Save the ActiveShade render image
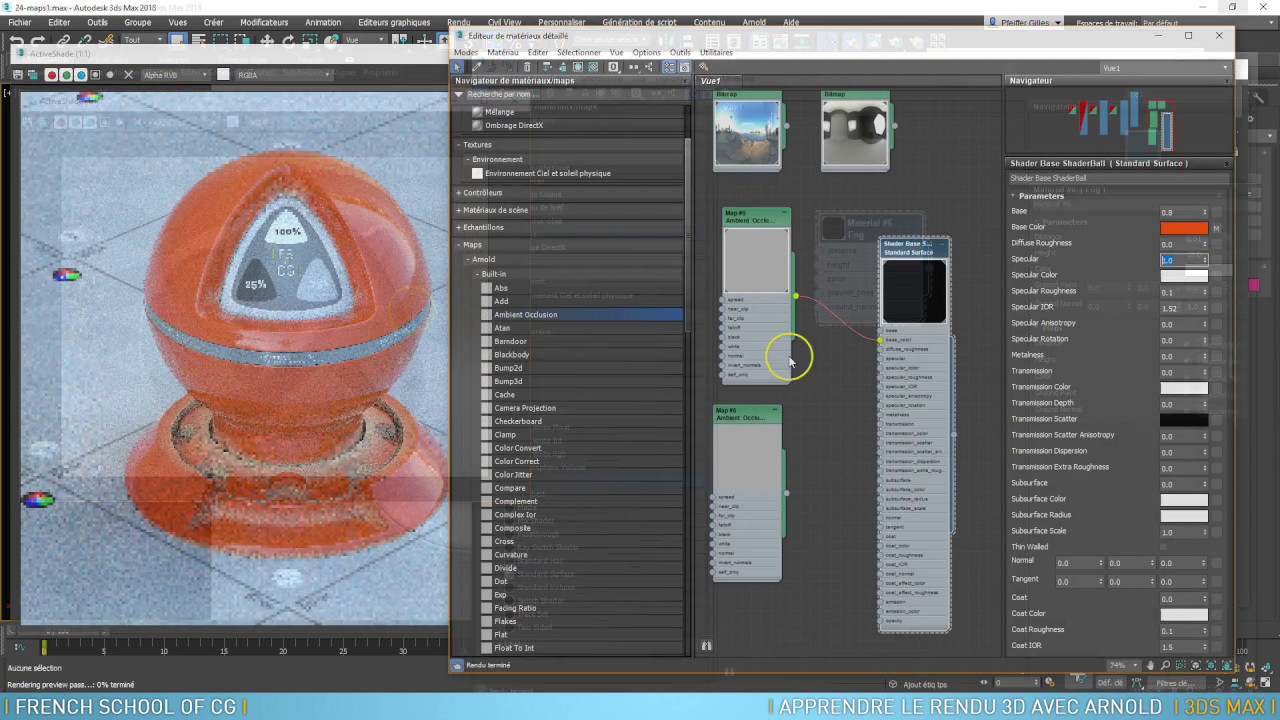 (x=17, y=75)
